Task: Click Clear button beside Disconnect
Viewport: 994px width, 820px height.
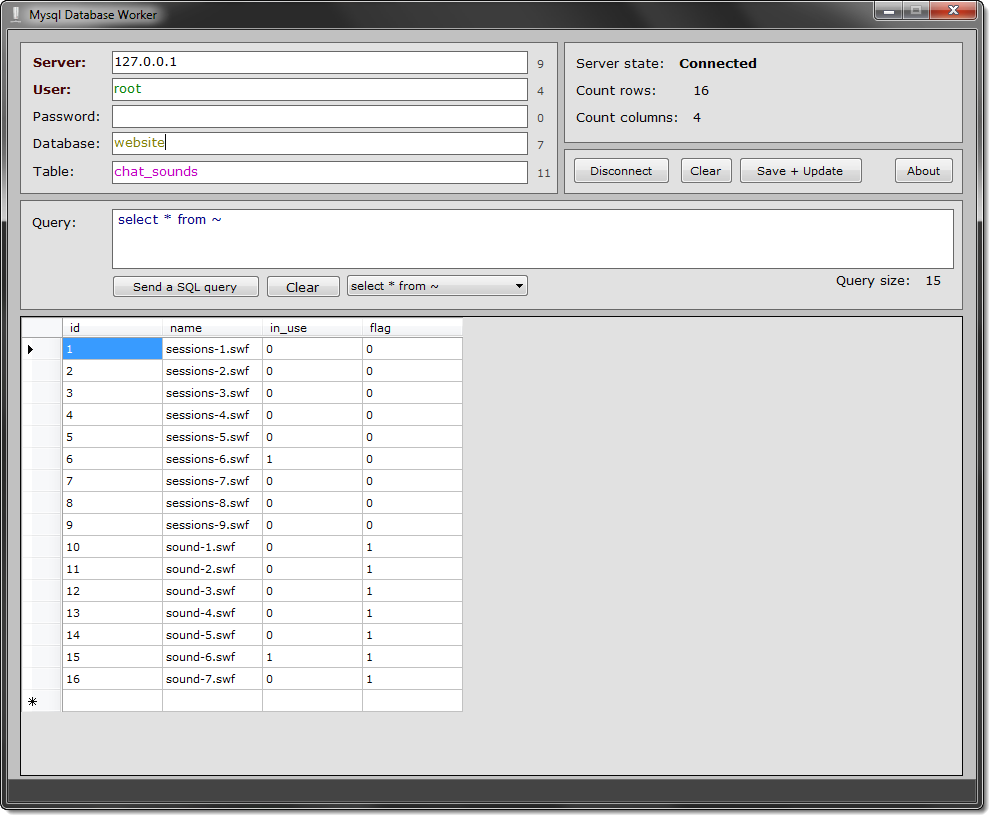Action: [705, 171]
